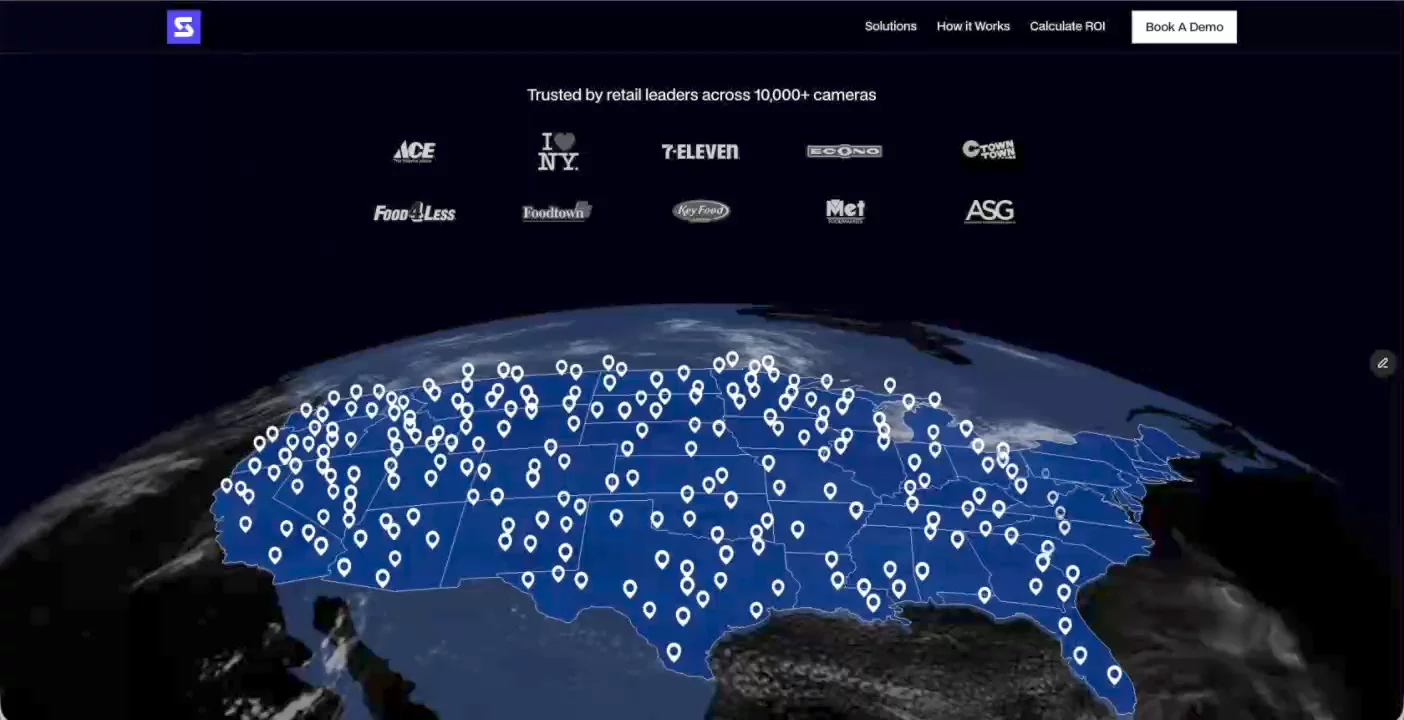Select the Met logo
Image resolution: width=1404 pixels, height=720 pixels.
845,211
